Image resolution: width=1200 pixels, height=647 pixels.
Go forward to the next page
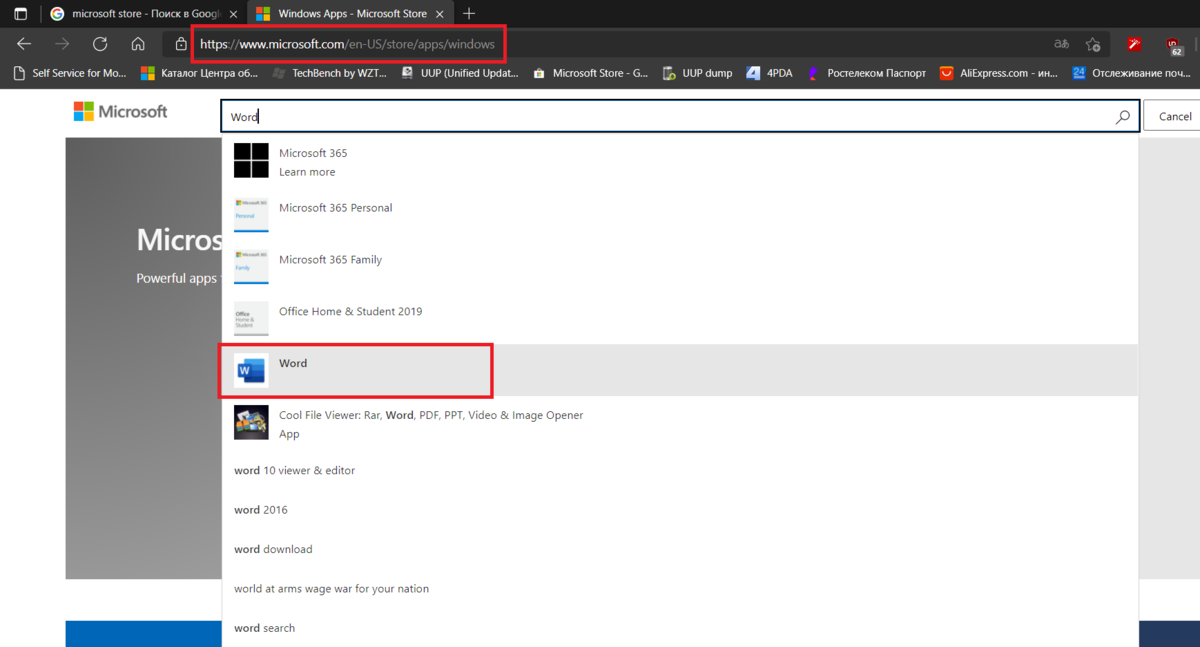point(62,44)
